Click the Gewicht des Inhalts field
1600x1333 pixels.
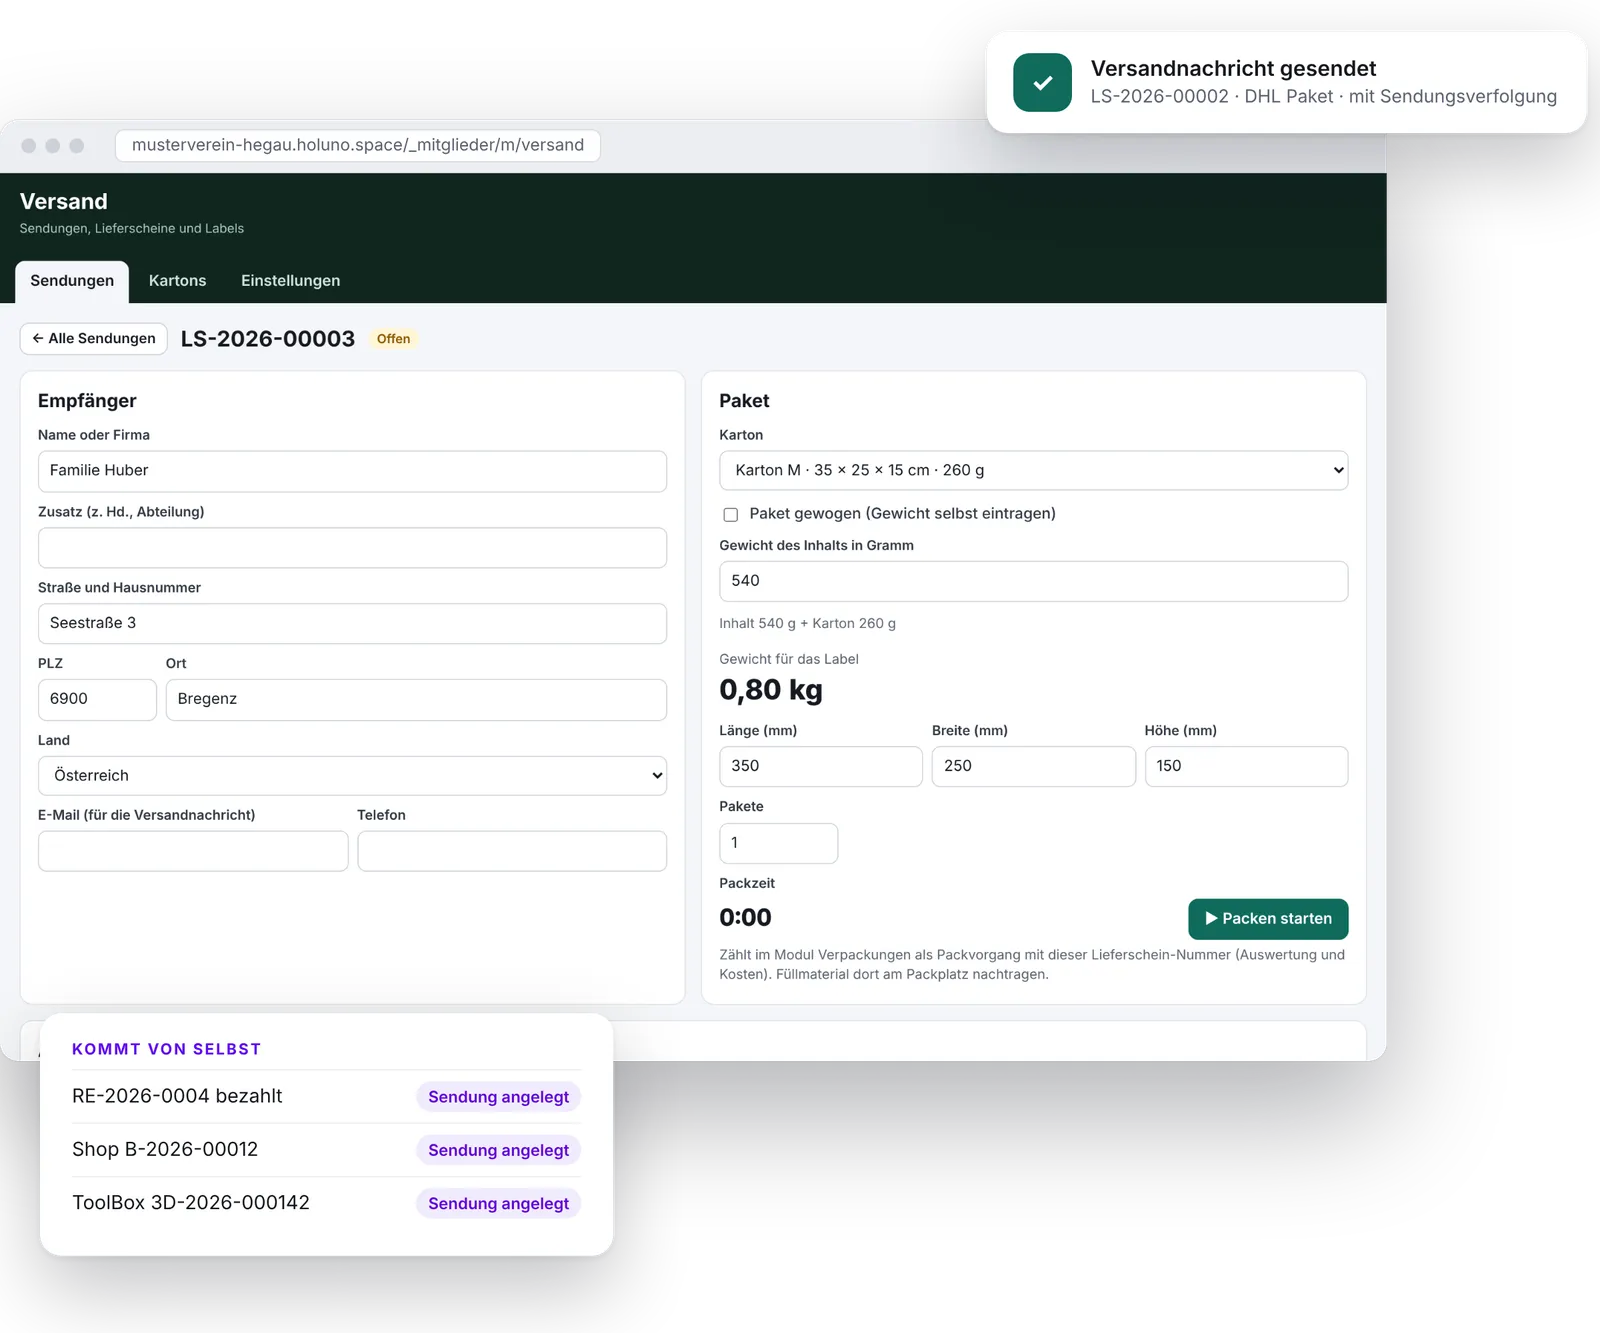tap(1033, 581)
